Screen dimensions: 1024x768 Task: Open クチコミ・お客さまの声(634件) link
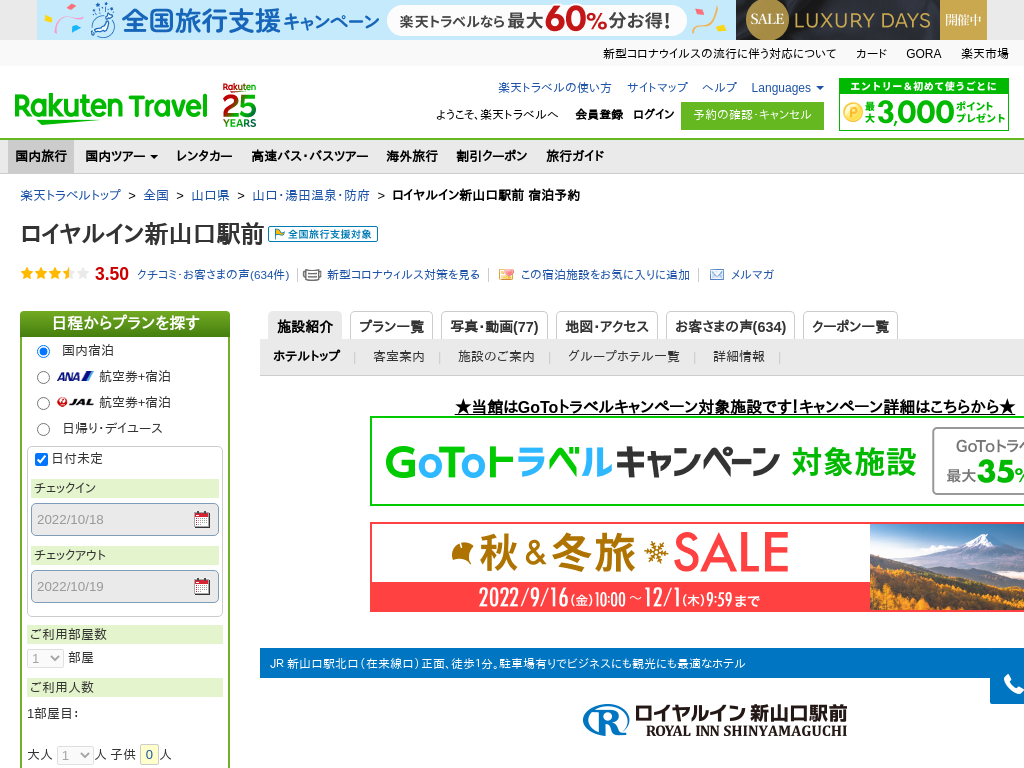coord(213,275)
